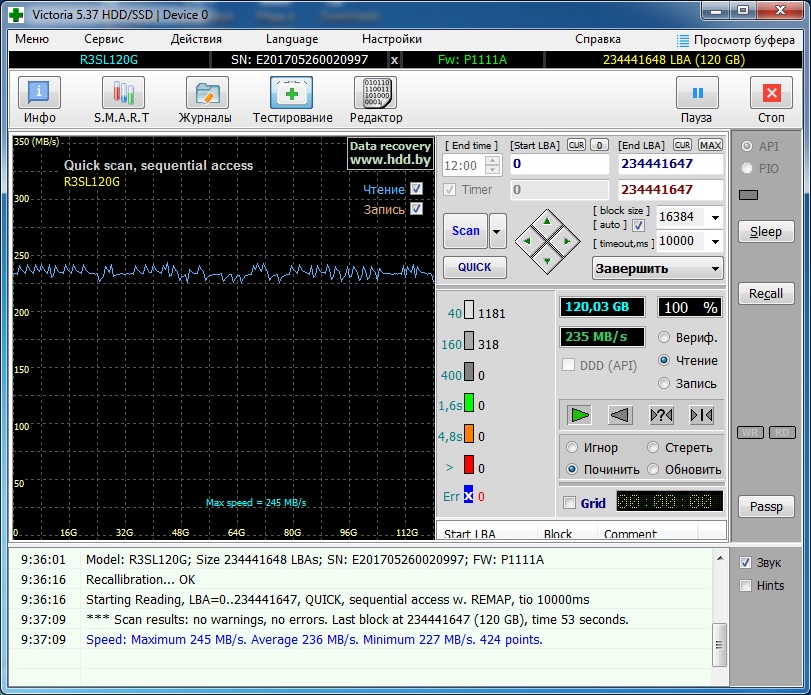
Task: Click the MAX button next to End LBA
Action: [x=710, y=145]
